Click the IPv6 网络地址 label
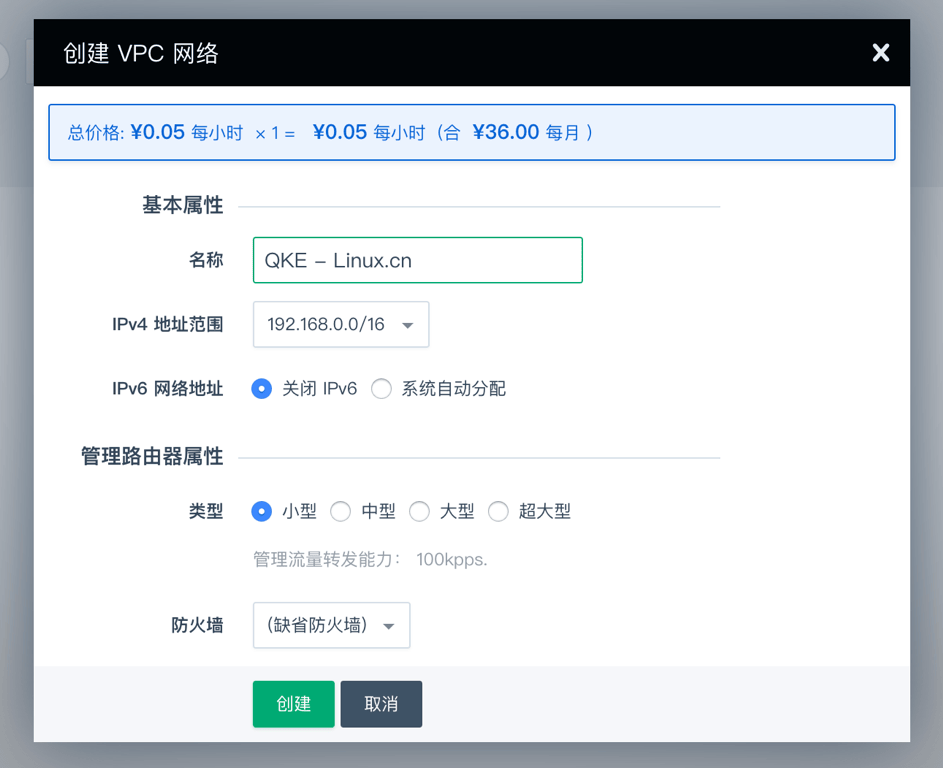This screenshot has width=943, height=768. [x=168, y=389]
